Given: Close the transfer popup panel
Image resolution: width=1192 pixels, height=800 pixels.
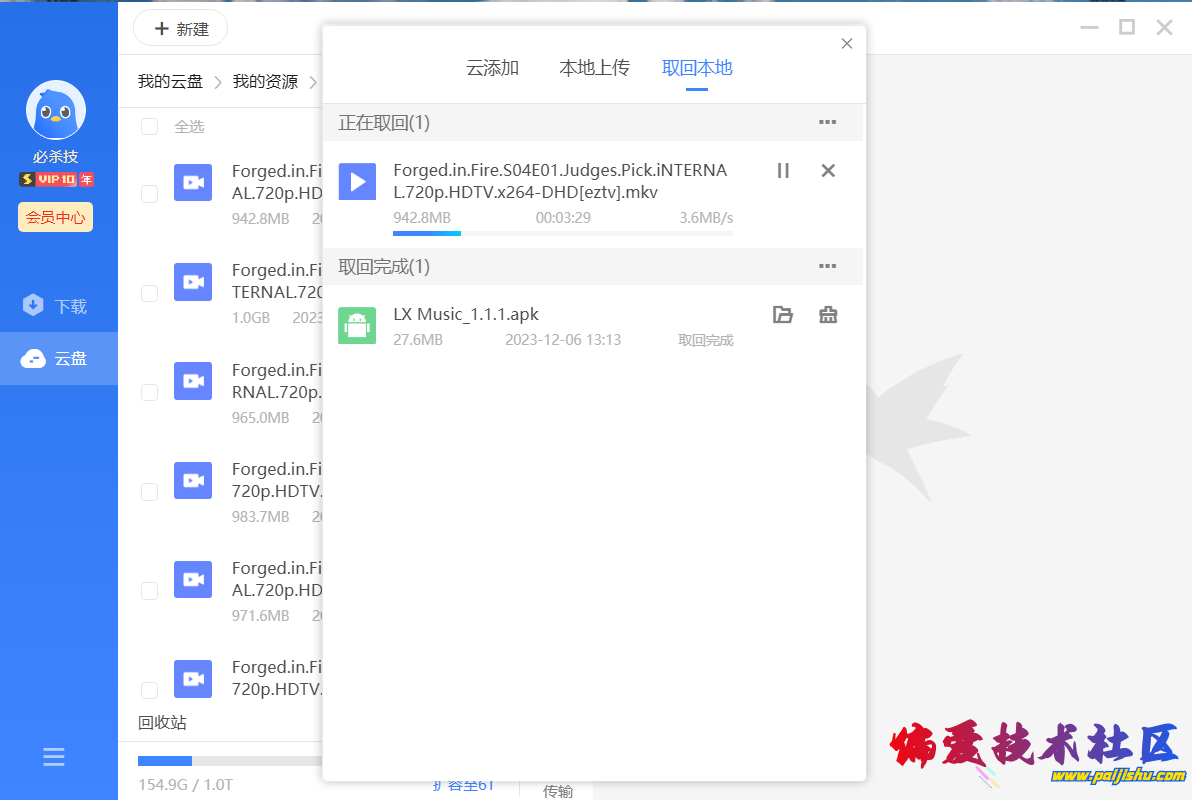Looking at the screenshot, I should coord(847,44).
